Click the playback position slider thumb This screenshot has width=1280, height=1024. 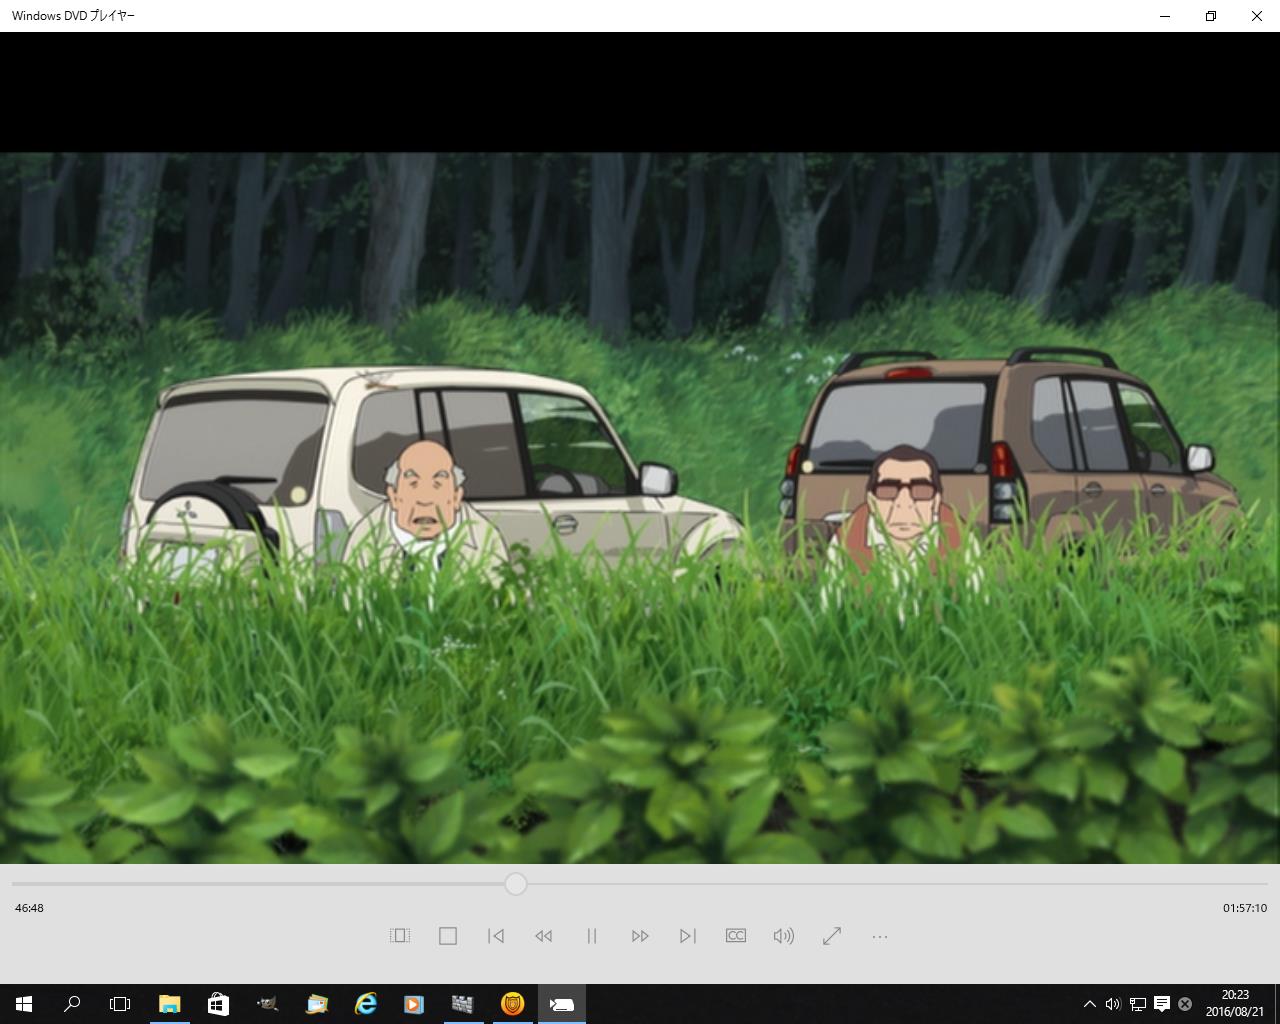[x=516, y=884]
